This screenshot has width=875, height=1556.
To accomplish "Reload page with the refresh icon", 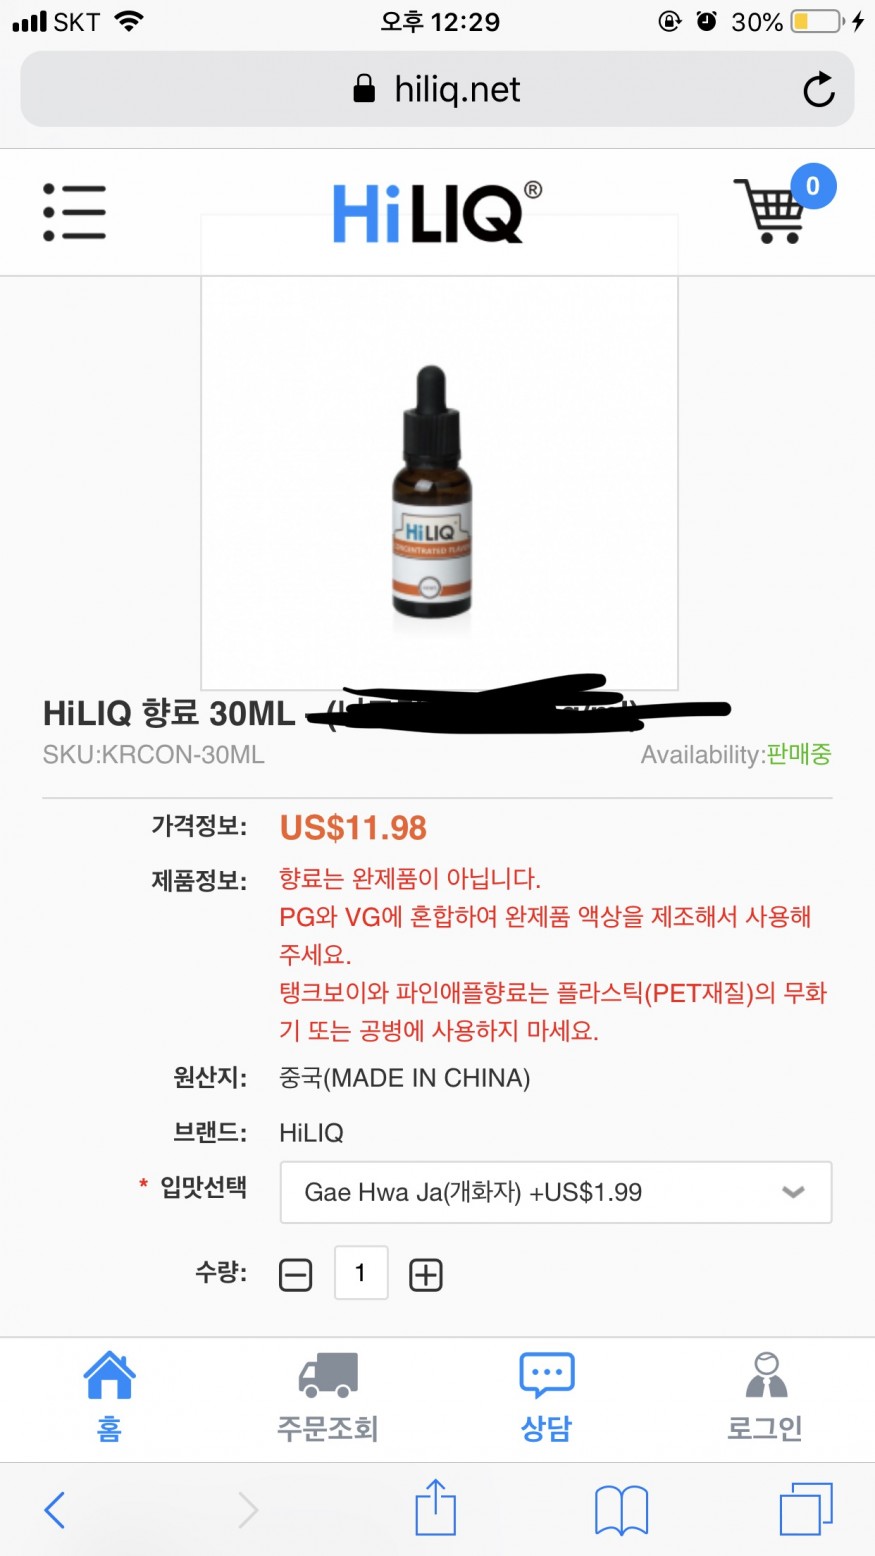I will (x=819, y=89).
